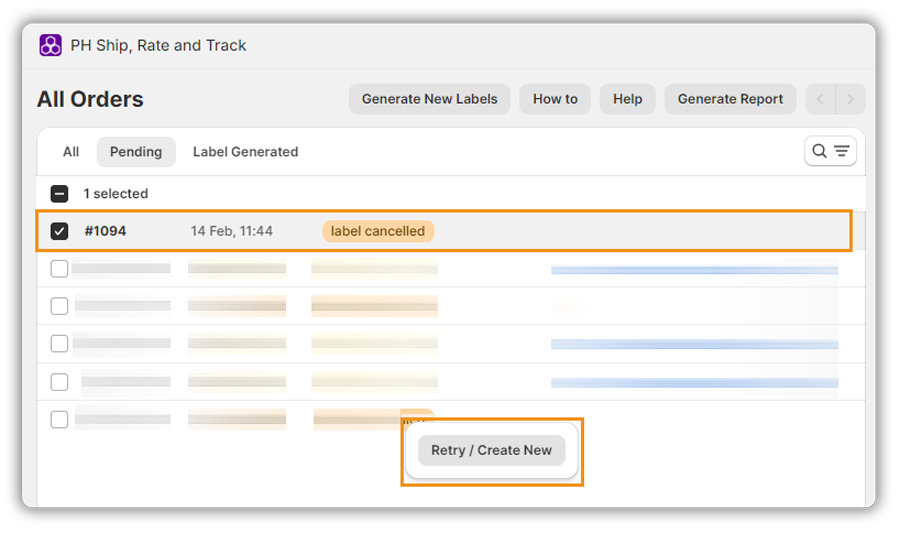The width and height of the screenshot is (900, 533).
Task: Click the Help button
Action: click(627, 99)
